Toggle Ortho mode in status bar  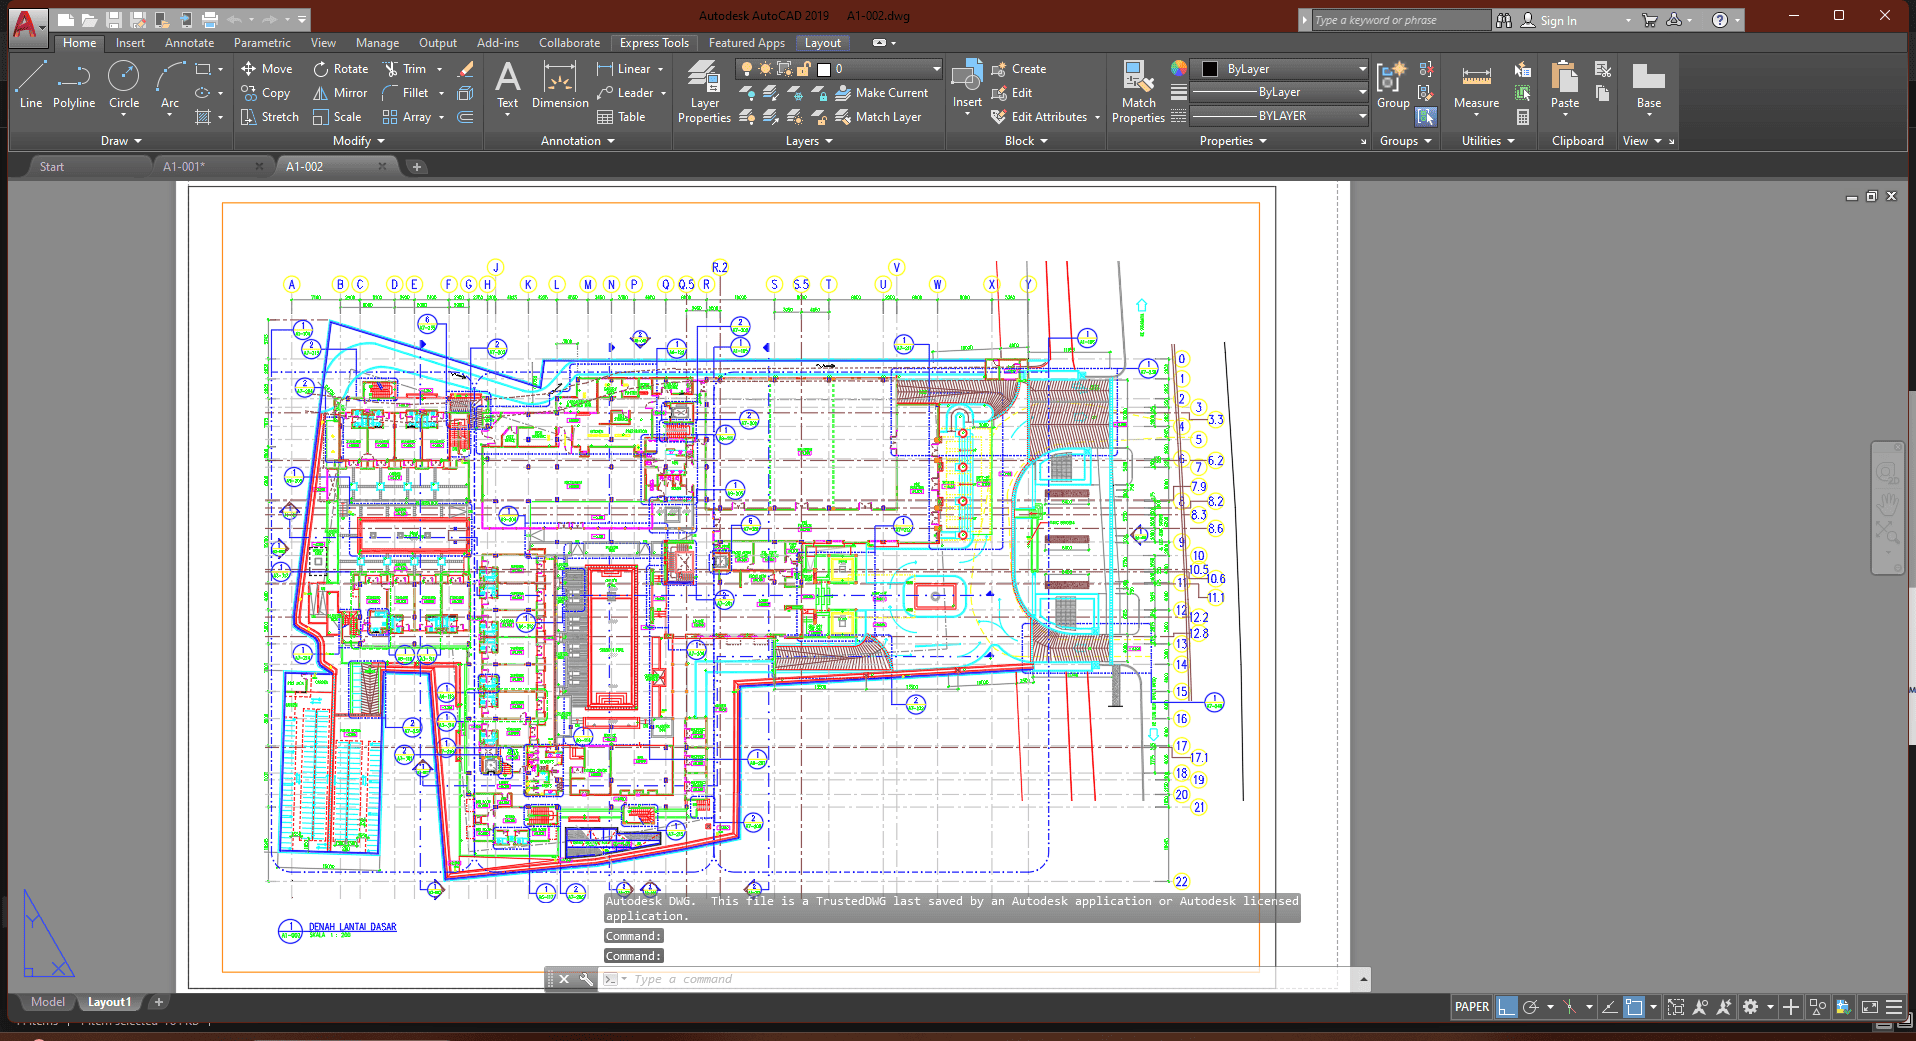tap(1506, 1007)
